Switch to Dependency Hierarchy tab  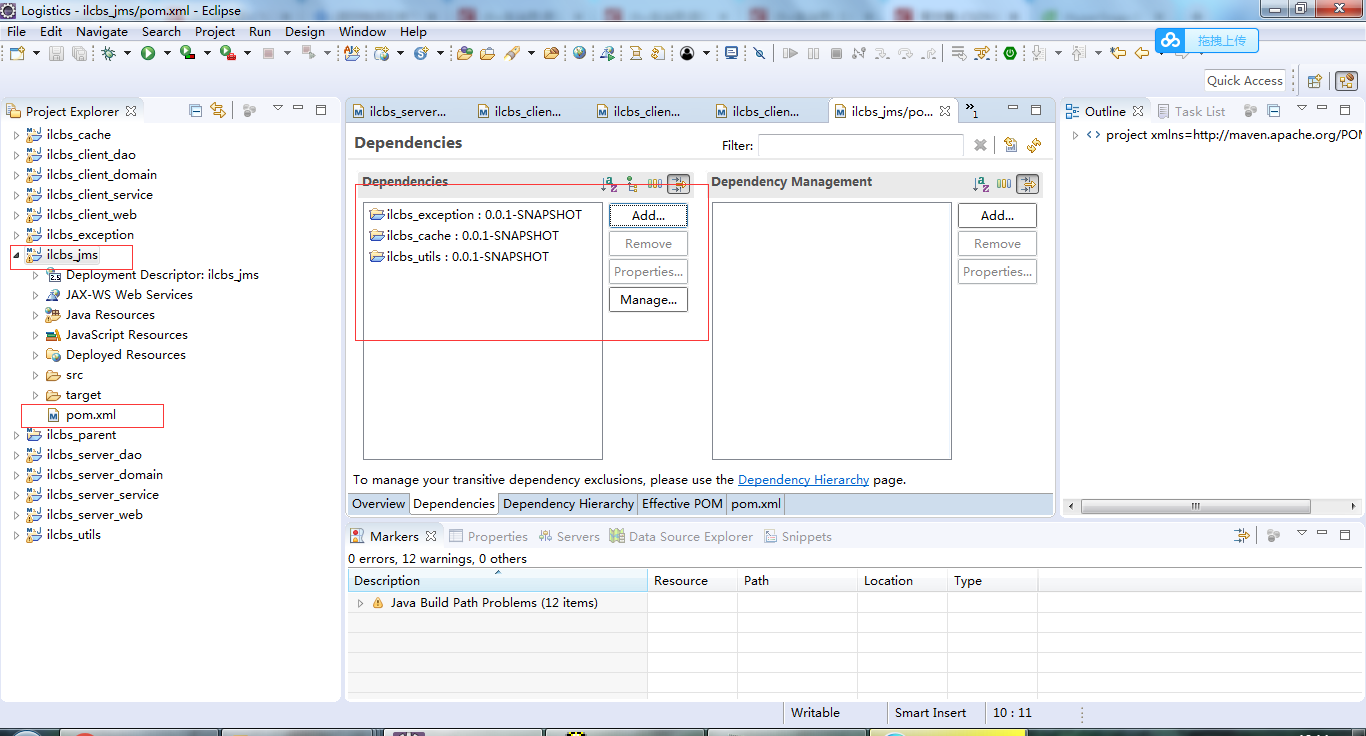(x=568, y=504)
